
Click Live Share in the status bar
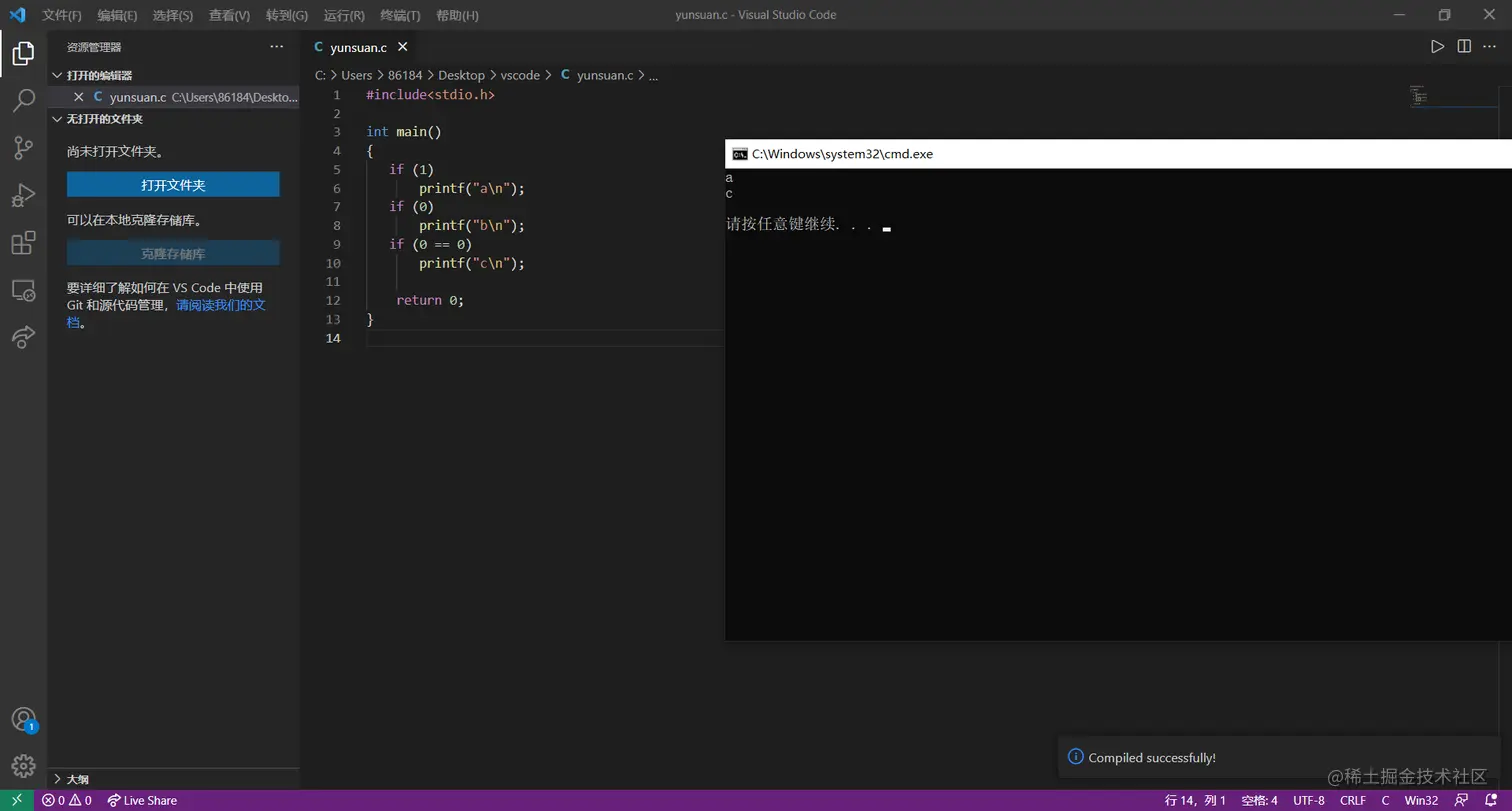click(142, 800)
